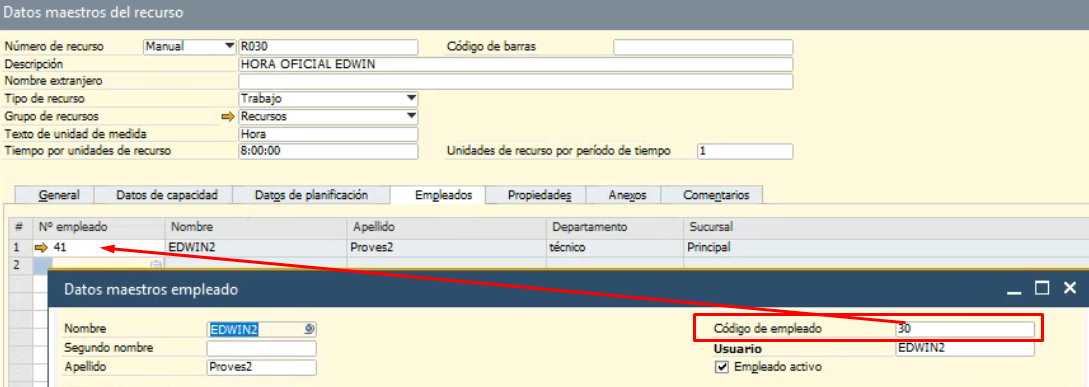Click the Segundo nombre input field
The image size is (1089, 387).
coord(261,348)
